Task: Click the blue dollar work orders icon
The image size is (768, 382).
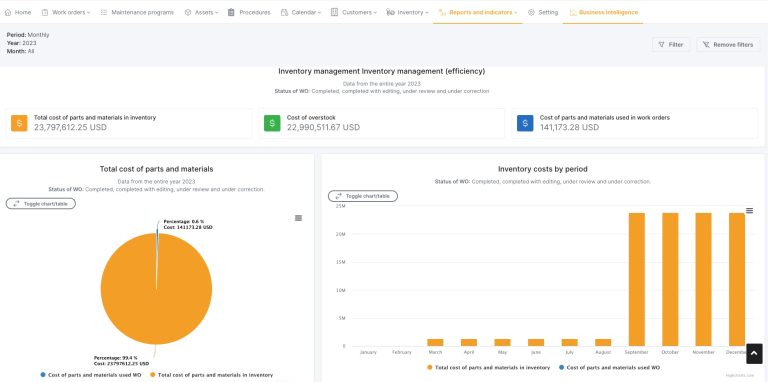Action: [x=525, y=123]
